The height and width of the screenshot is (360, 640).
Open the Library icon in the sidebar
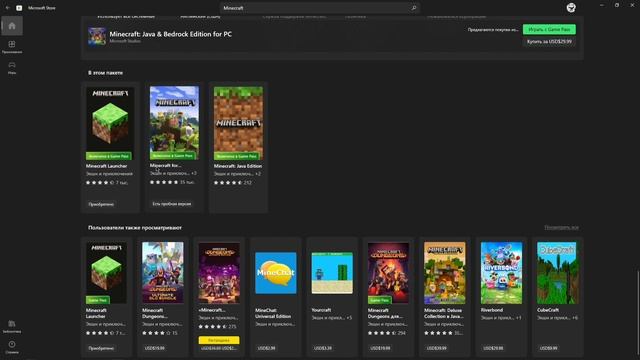click(x=12, y=326)
